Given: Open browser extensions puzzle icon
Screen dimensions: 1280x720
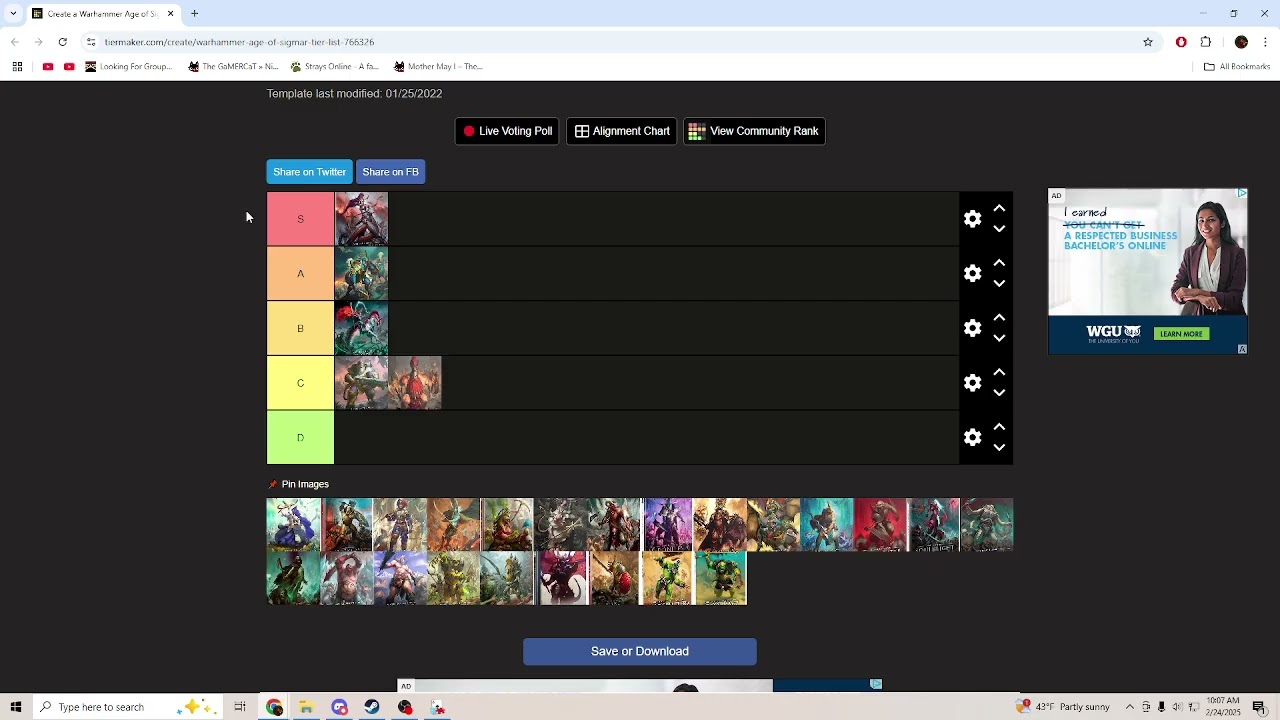Looking at the screenshot, I should [1206, 42].
